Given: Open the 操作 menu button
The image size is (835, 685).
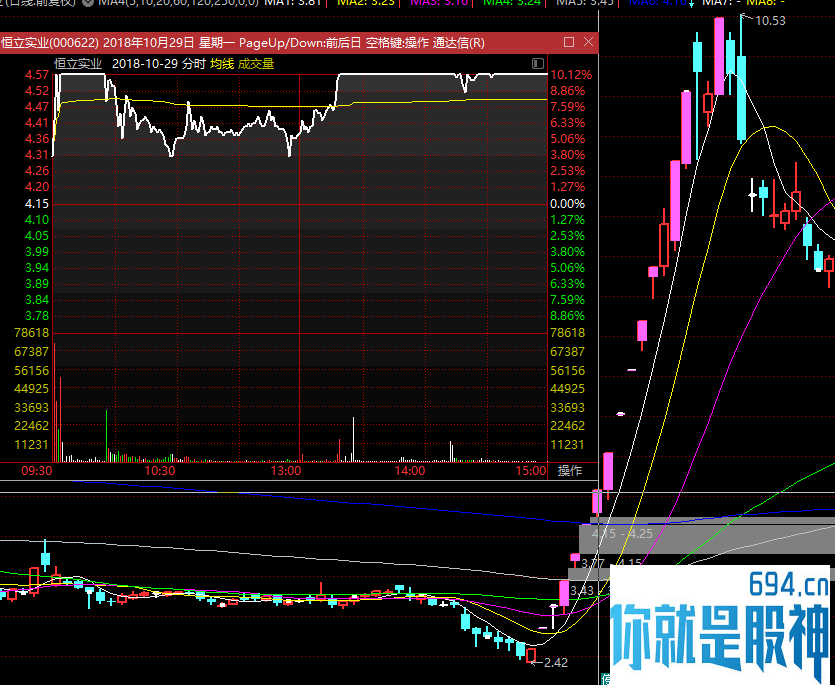Looking at the screenshot, I should coord(570,470).
